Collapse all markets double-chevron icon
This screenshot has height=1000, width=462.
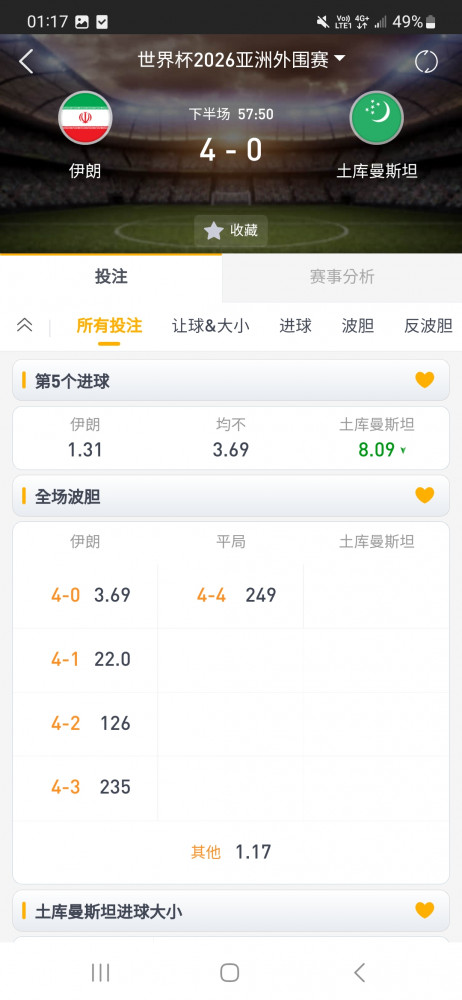pyautogui.click(x=24, y=325)
